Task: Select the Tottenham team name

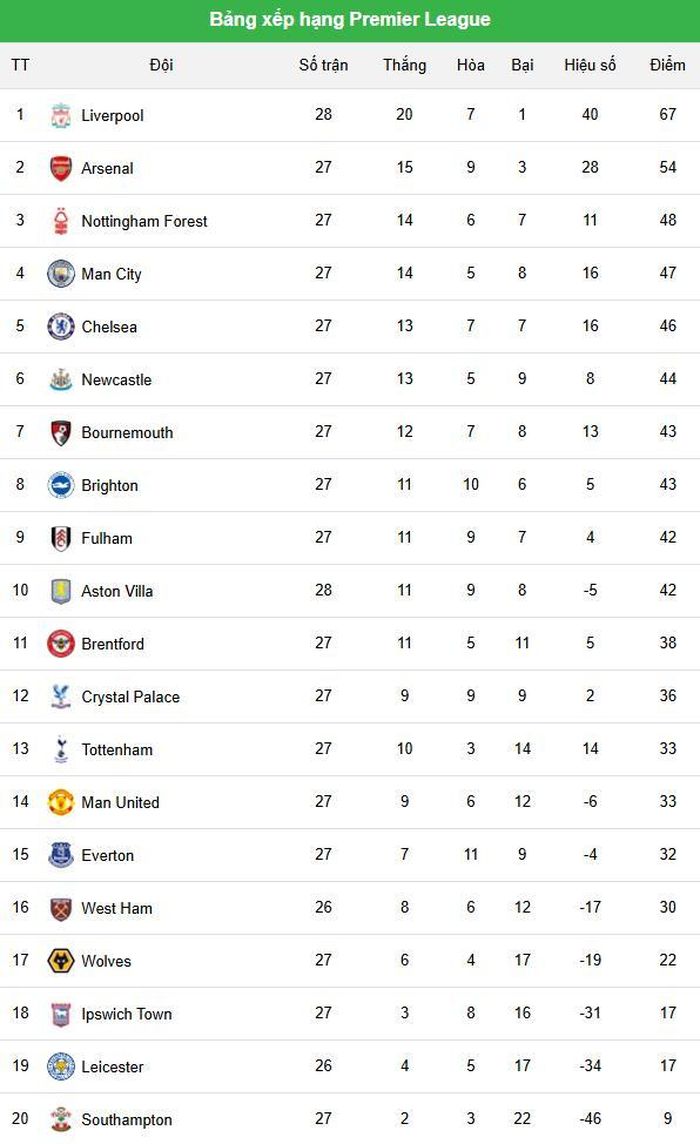Action: 117,749
